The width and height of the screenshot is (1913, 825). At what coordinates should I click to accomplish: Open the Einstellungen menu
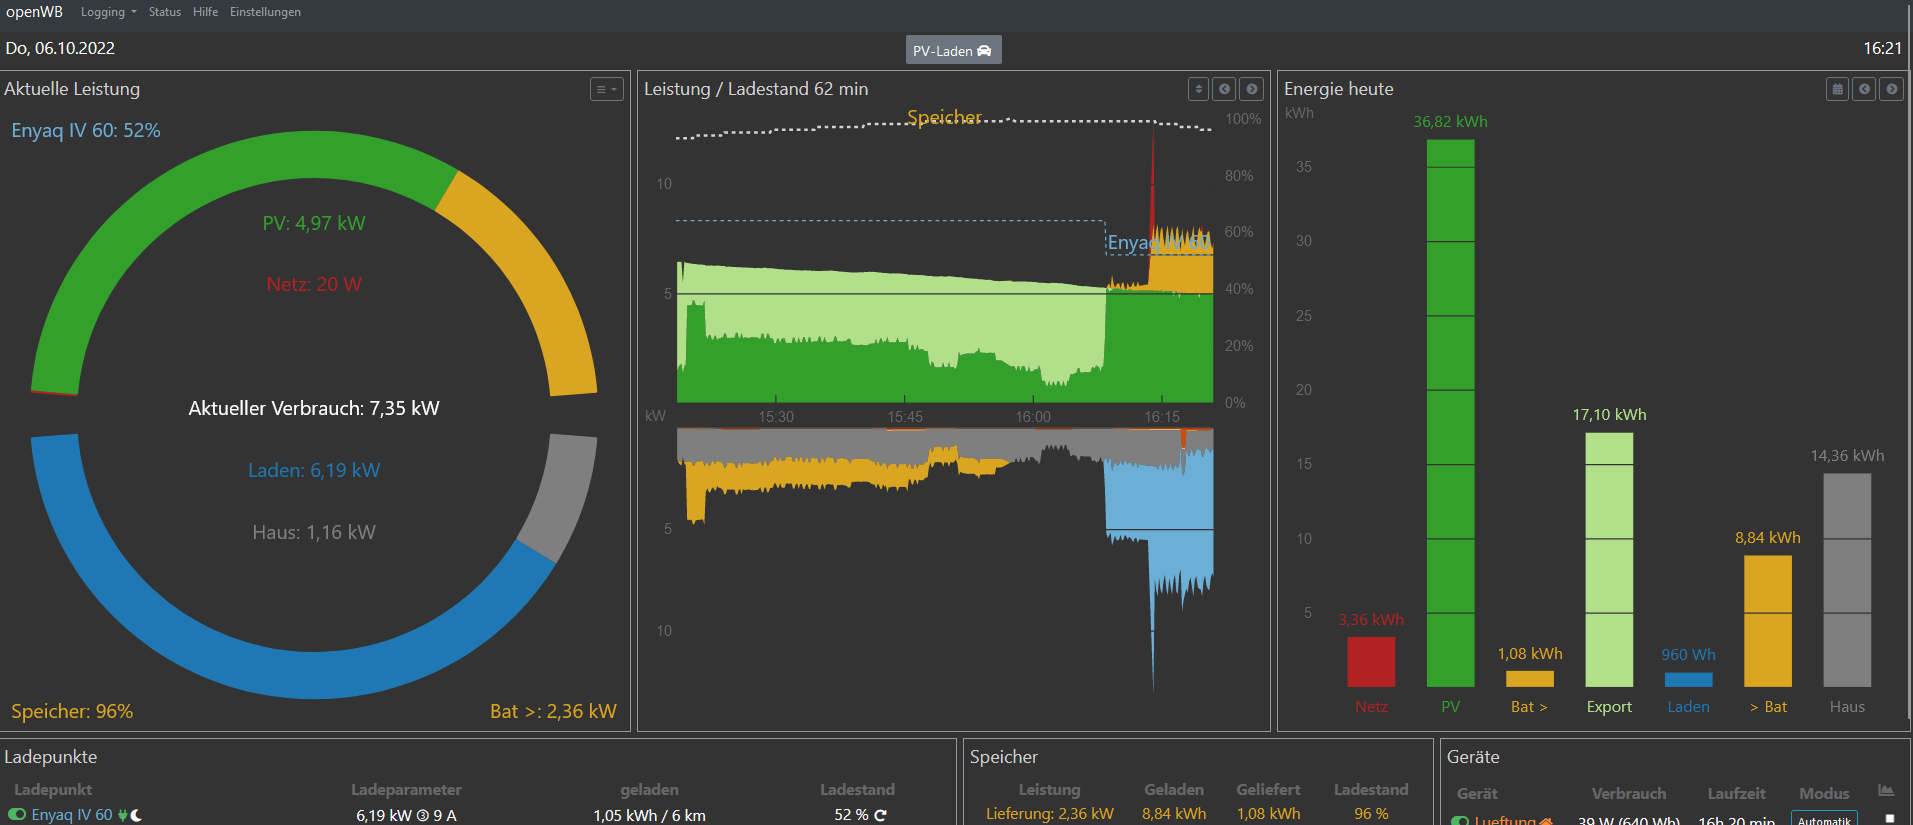265,12
